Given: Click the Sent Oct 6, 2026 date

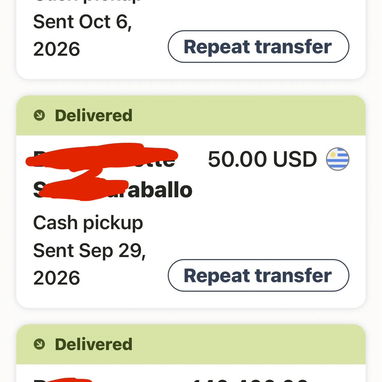Looking at the screenshot, I should tap(82, 35).
